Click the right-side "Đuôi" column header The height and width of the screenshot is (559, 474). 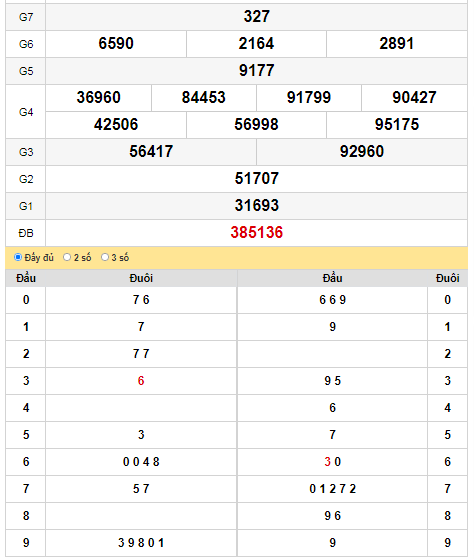(448, 278)
